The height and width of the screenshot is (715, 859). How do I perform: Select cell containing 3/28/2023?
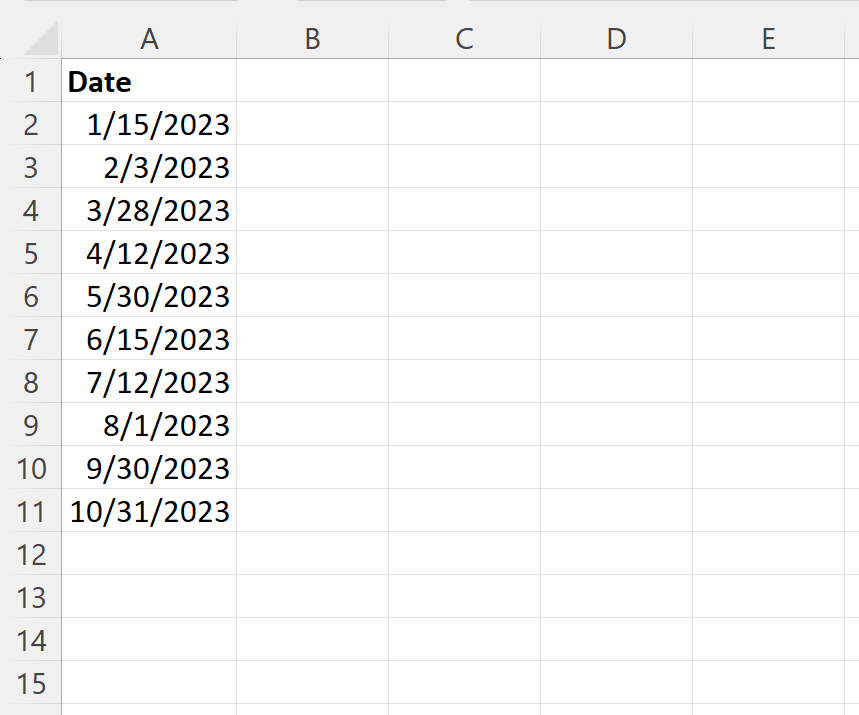pos(149,210)
